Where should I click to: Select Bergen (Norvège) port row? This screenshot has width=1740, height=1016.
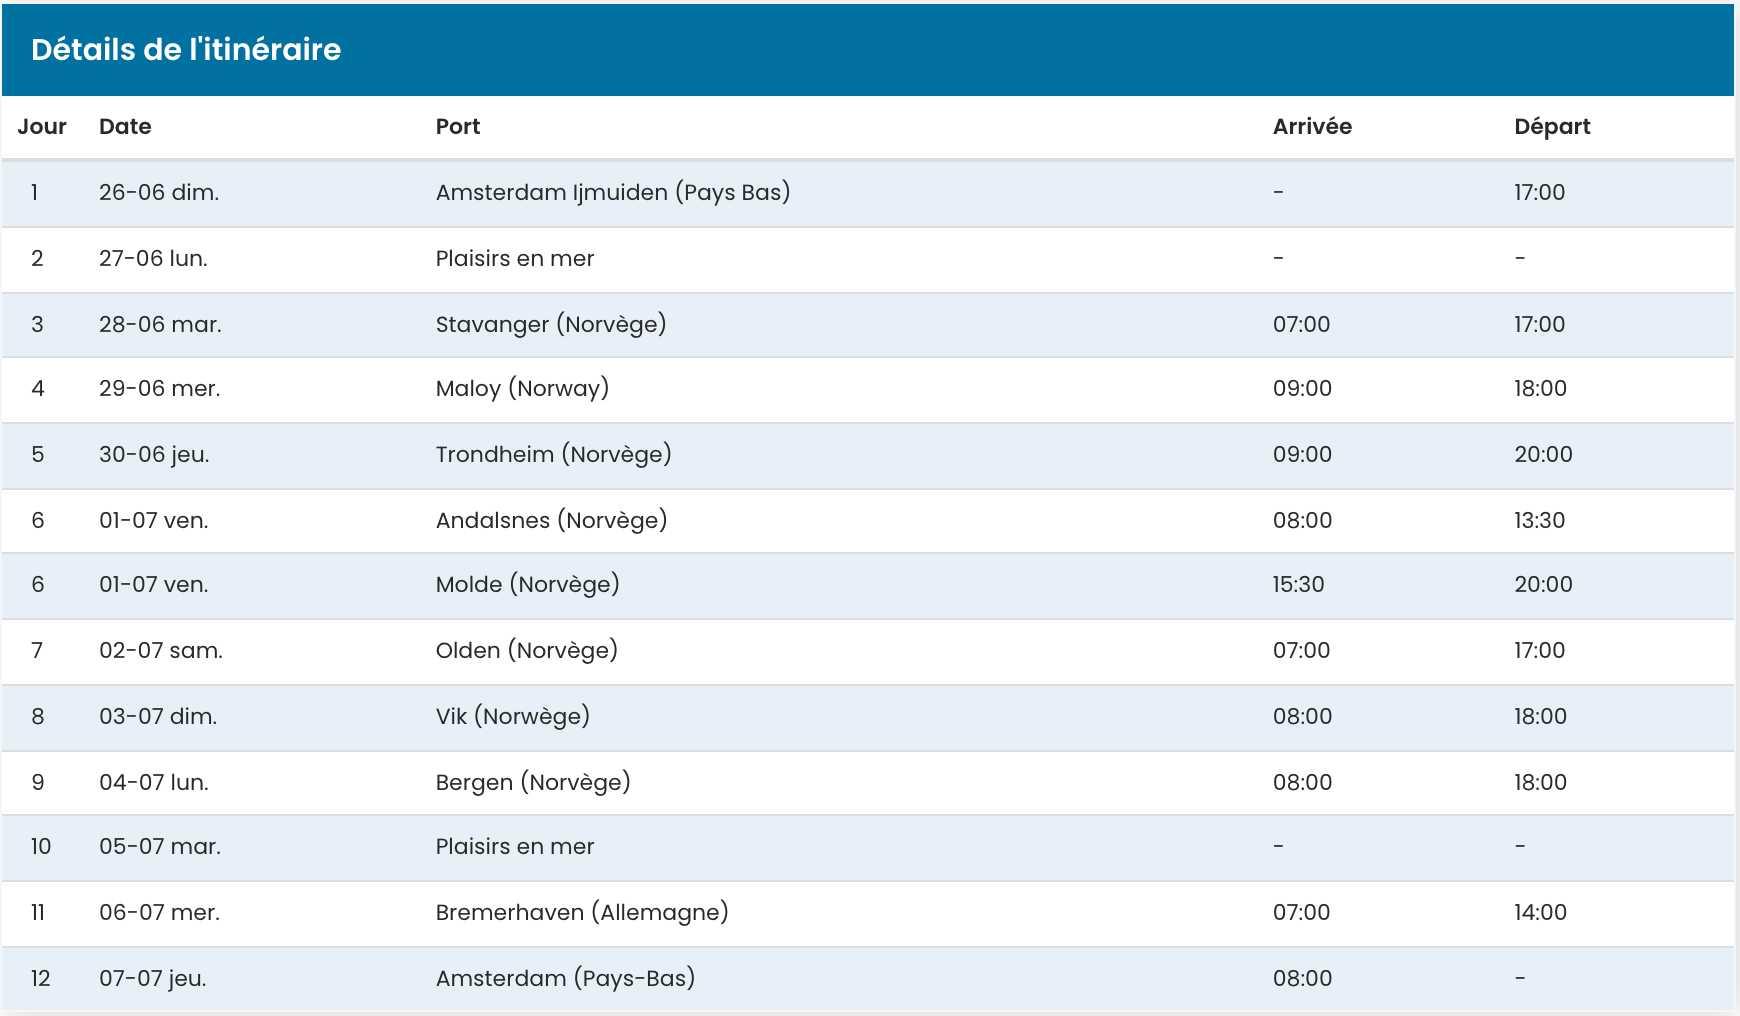[533, 782]
